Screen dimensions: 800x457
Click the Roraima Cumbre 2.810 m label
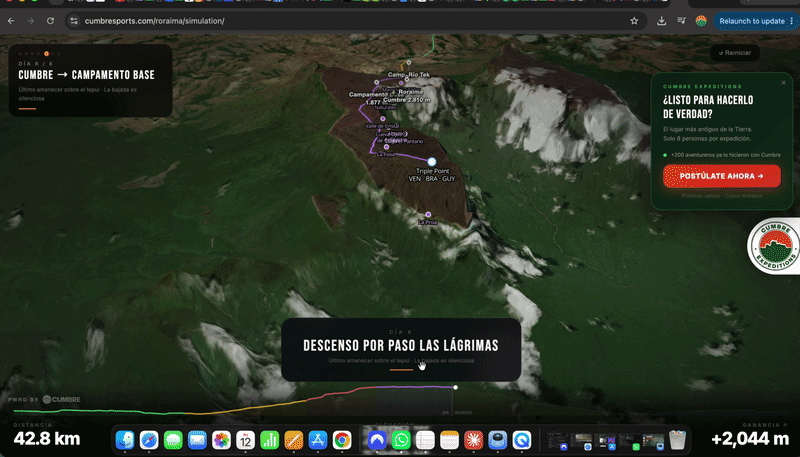407,96
